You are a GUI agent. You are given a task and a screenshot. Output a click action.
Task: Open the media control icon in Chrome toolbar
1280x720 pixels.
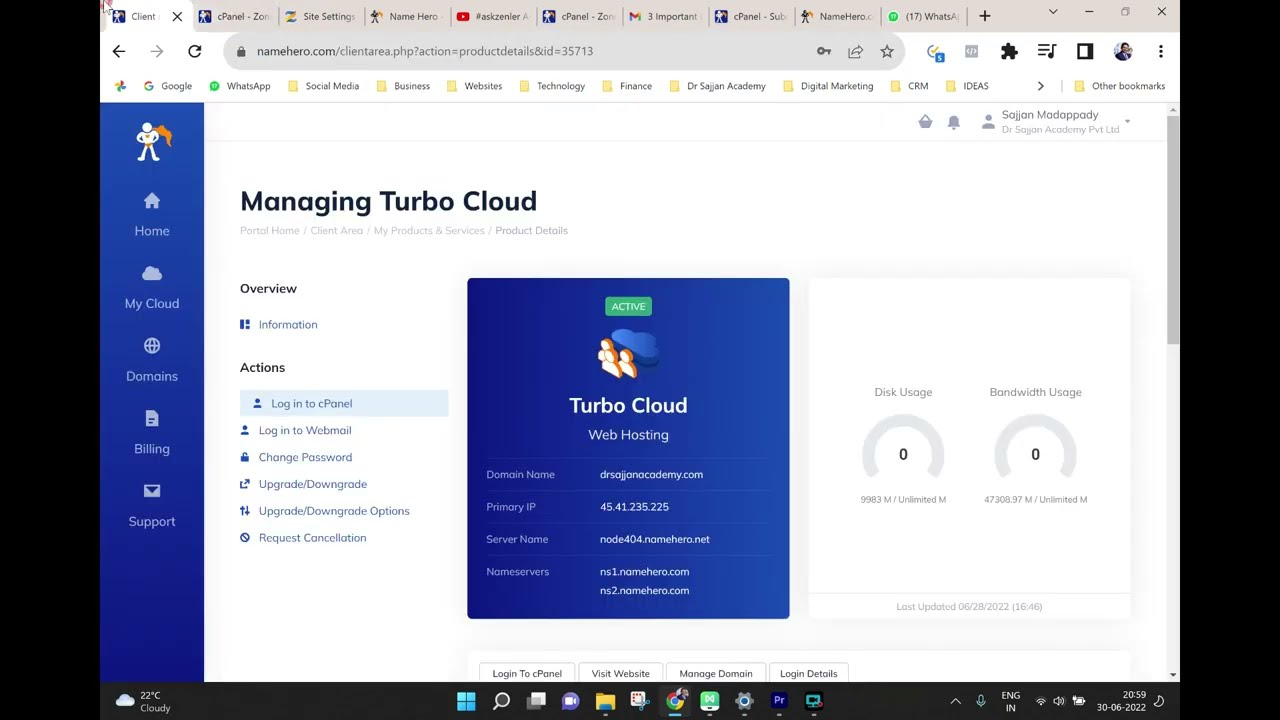(x=1047, y=51)
